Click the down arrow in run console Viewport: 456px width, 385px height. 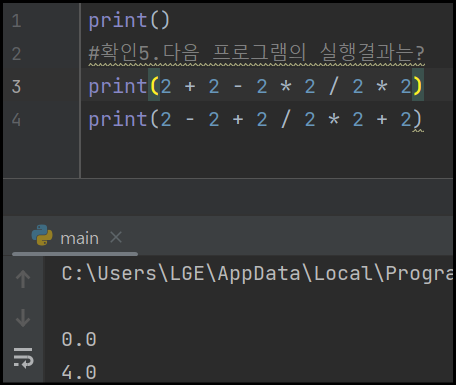pyautogui.click(x=23, y=318)
